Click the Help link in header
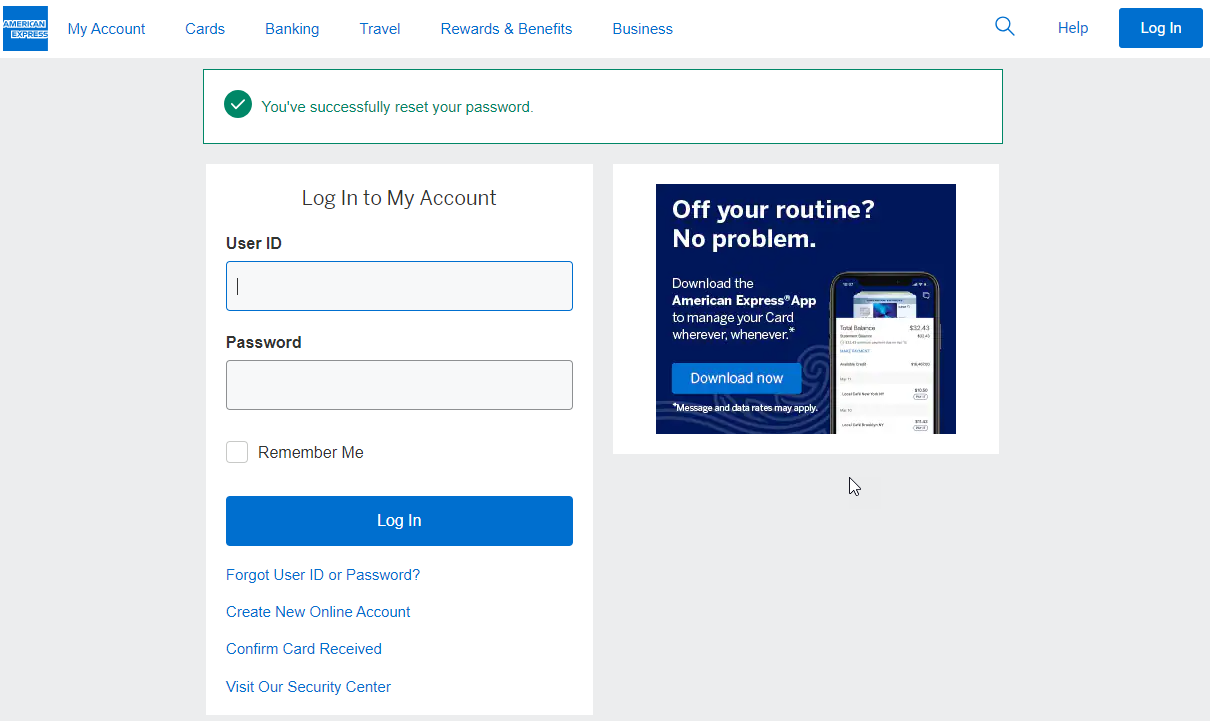This screenshot has height=721, width=1210. point(1072,28)
